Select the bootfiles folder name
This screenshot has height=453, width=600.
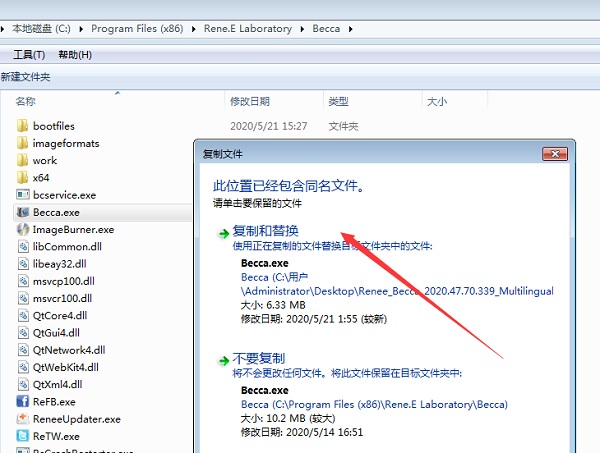54,126
